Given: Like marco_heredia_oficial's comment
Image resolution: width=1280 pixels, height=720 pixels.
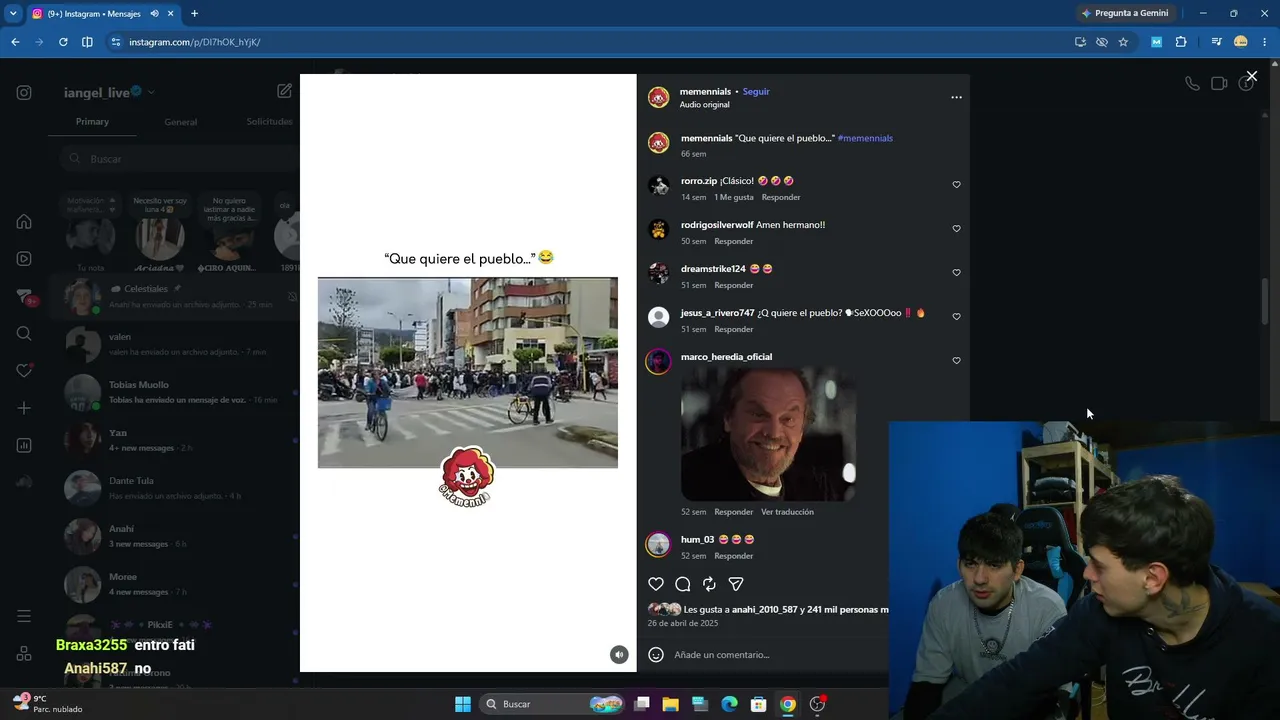Looking at the screenshot, I should point(956,361).
